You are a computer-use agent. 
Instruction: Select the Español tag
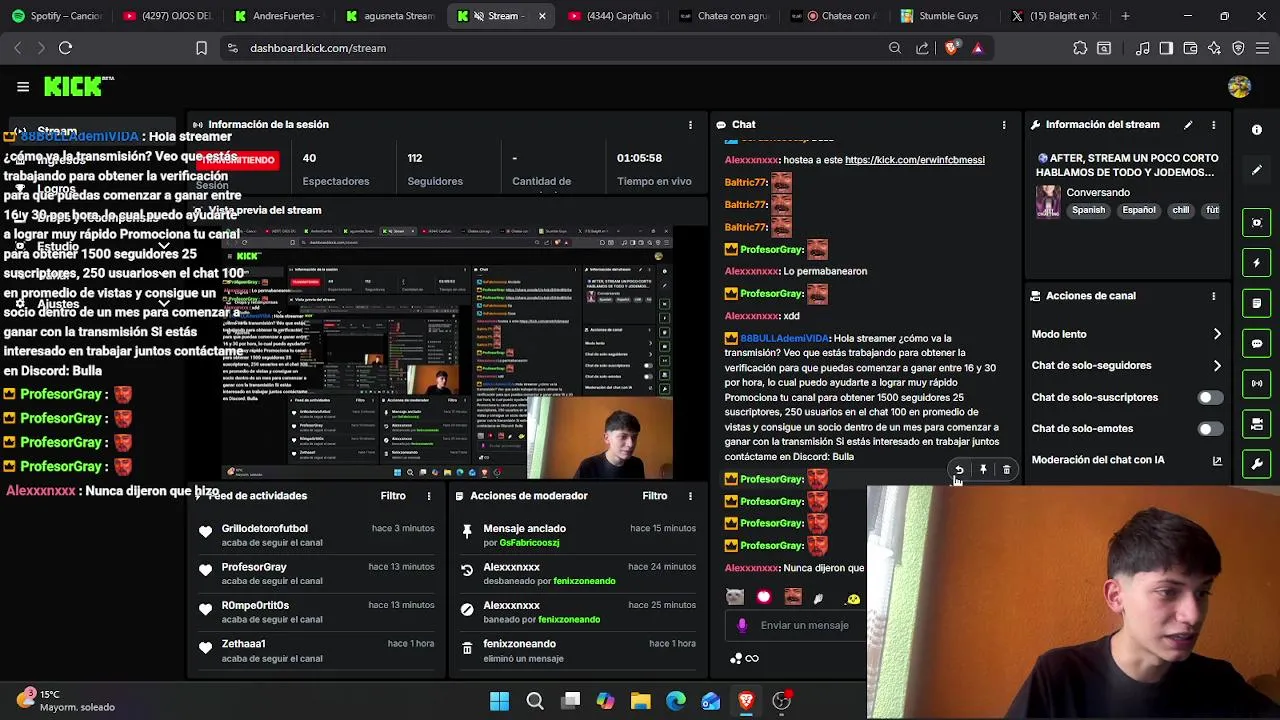(x=1139, y=211)
